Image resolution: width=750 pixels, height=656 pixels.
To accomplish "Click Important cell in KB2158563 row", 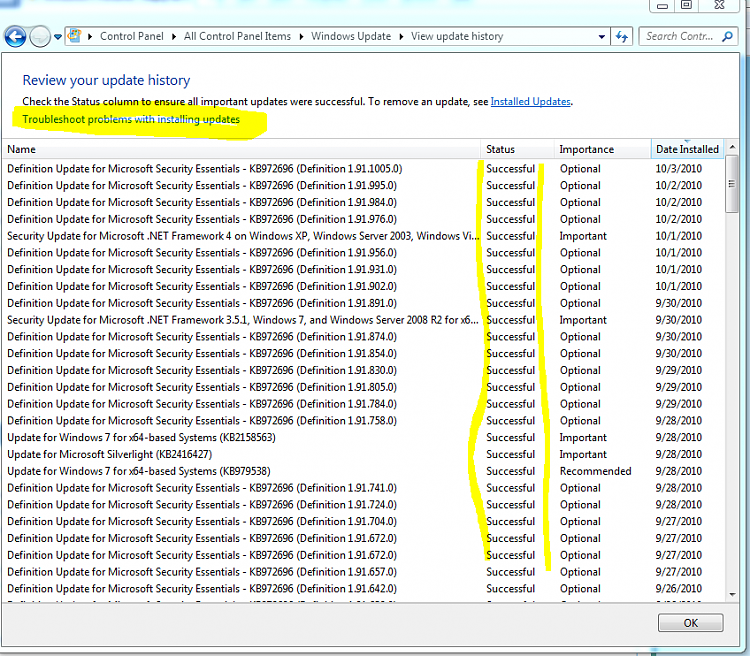I will tap(583, 437).
